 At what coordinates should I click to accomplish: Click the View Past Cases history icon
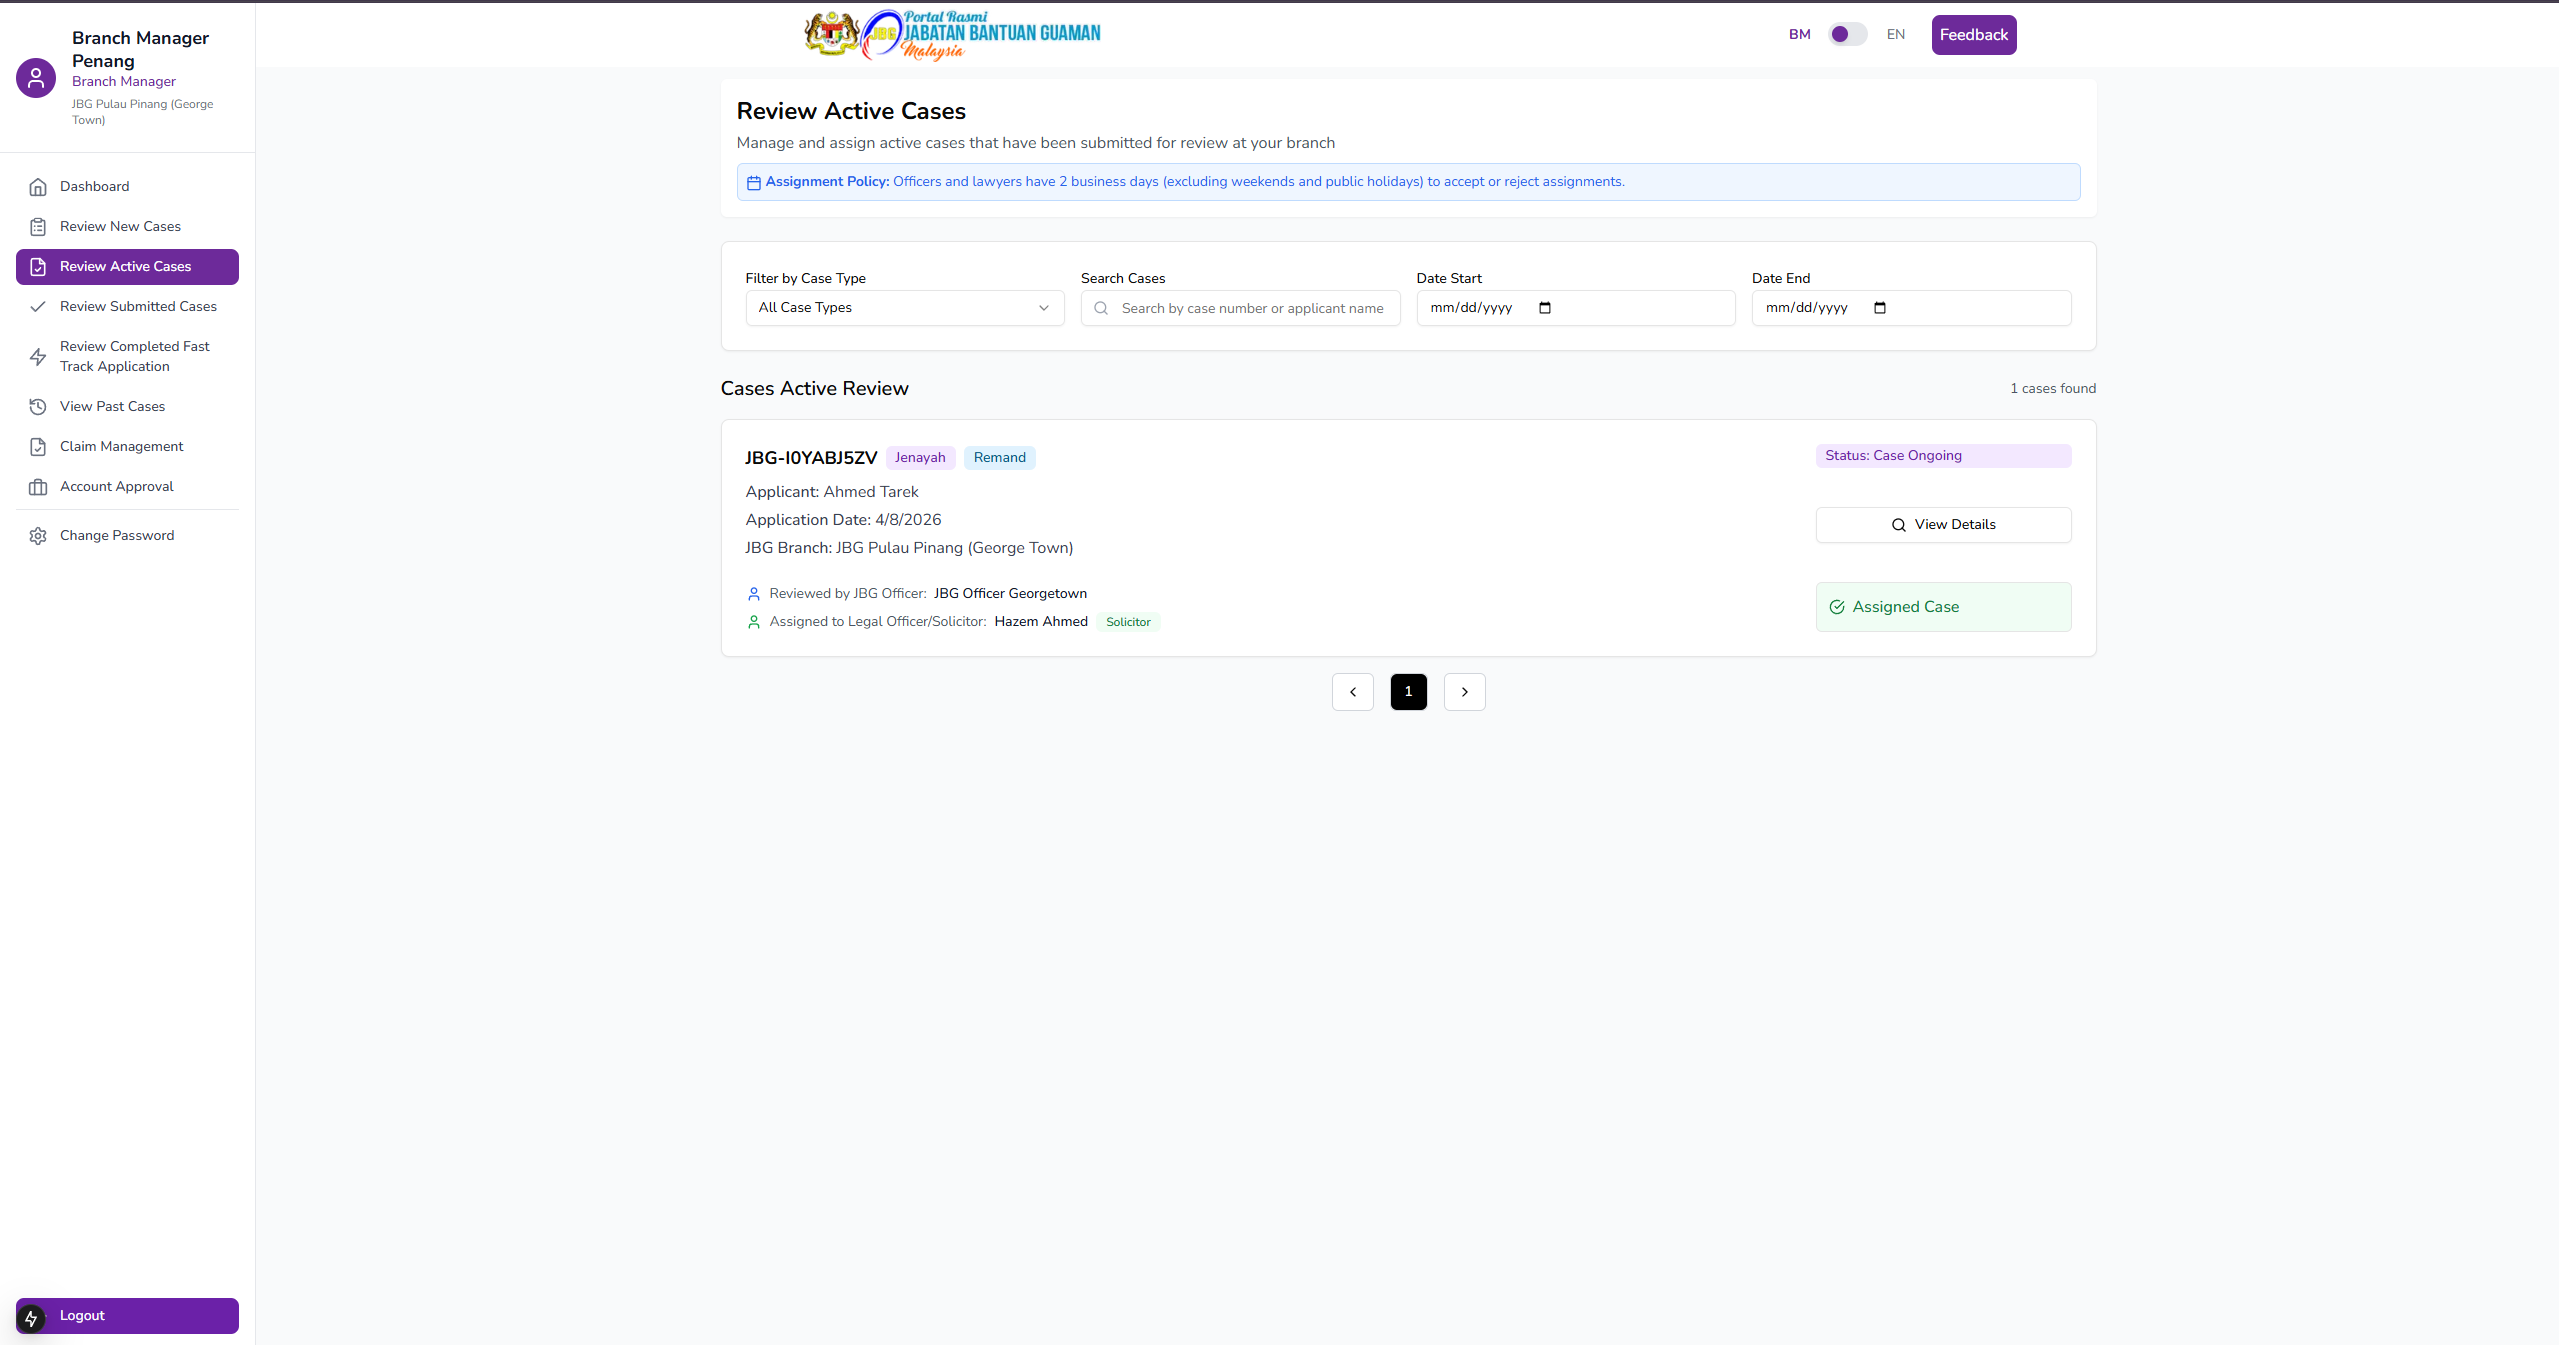click(x=38, y=407)
